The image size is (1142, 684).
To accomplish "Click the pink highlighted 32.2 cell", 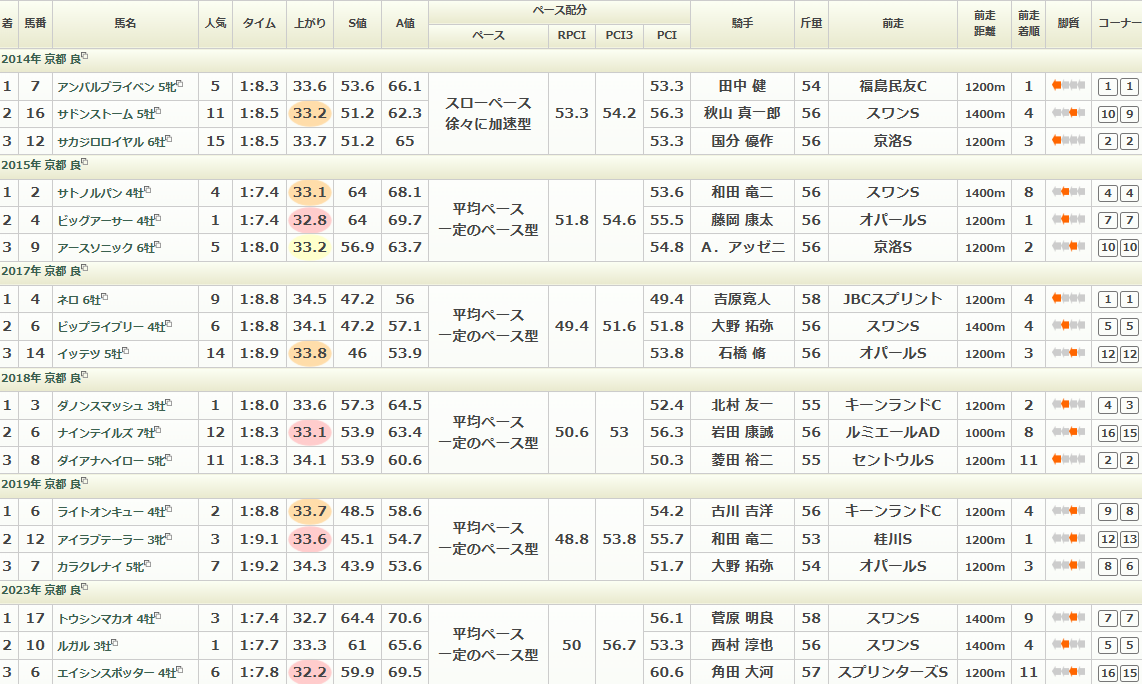I will point(310,672).
